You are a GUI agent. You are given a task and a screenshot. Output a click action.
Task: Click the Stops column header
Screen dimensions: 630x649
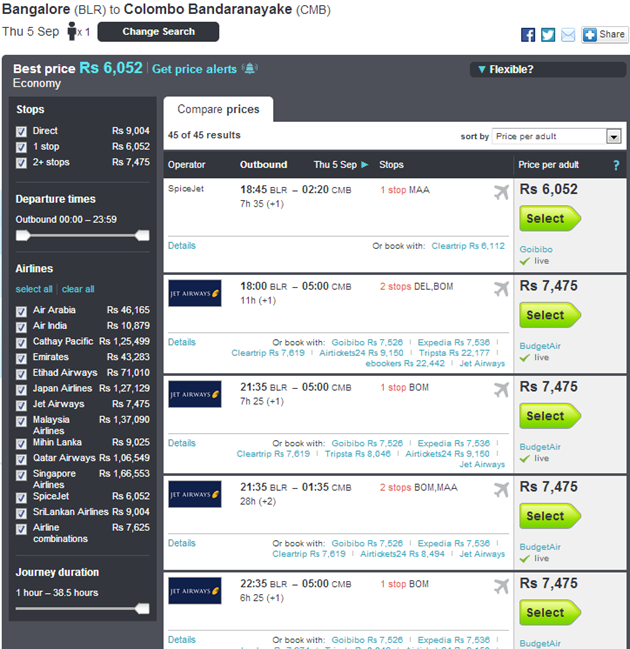tap(391, 165)
